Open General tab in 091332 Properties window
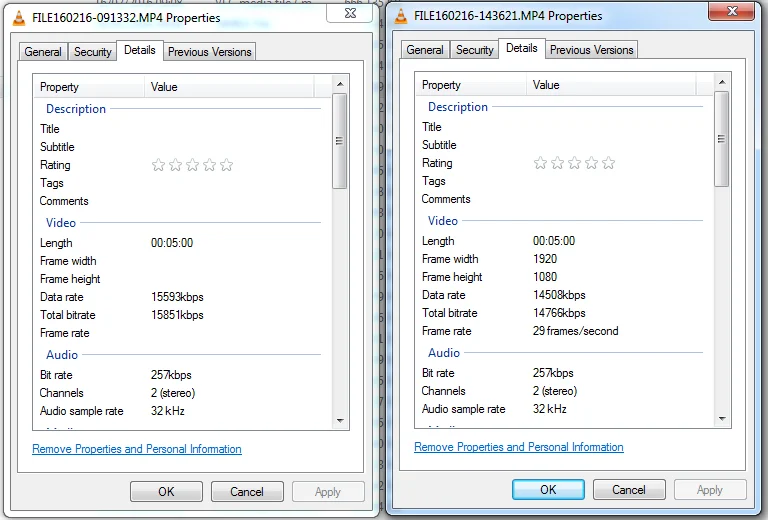Image resolution: width=768 pixels, height=520 pixels. pos(43,52)
